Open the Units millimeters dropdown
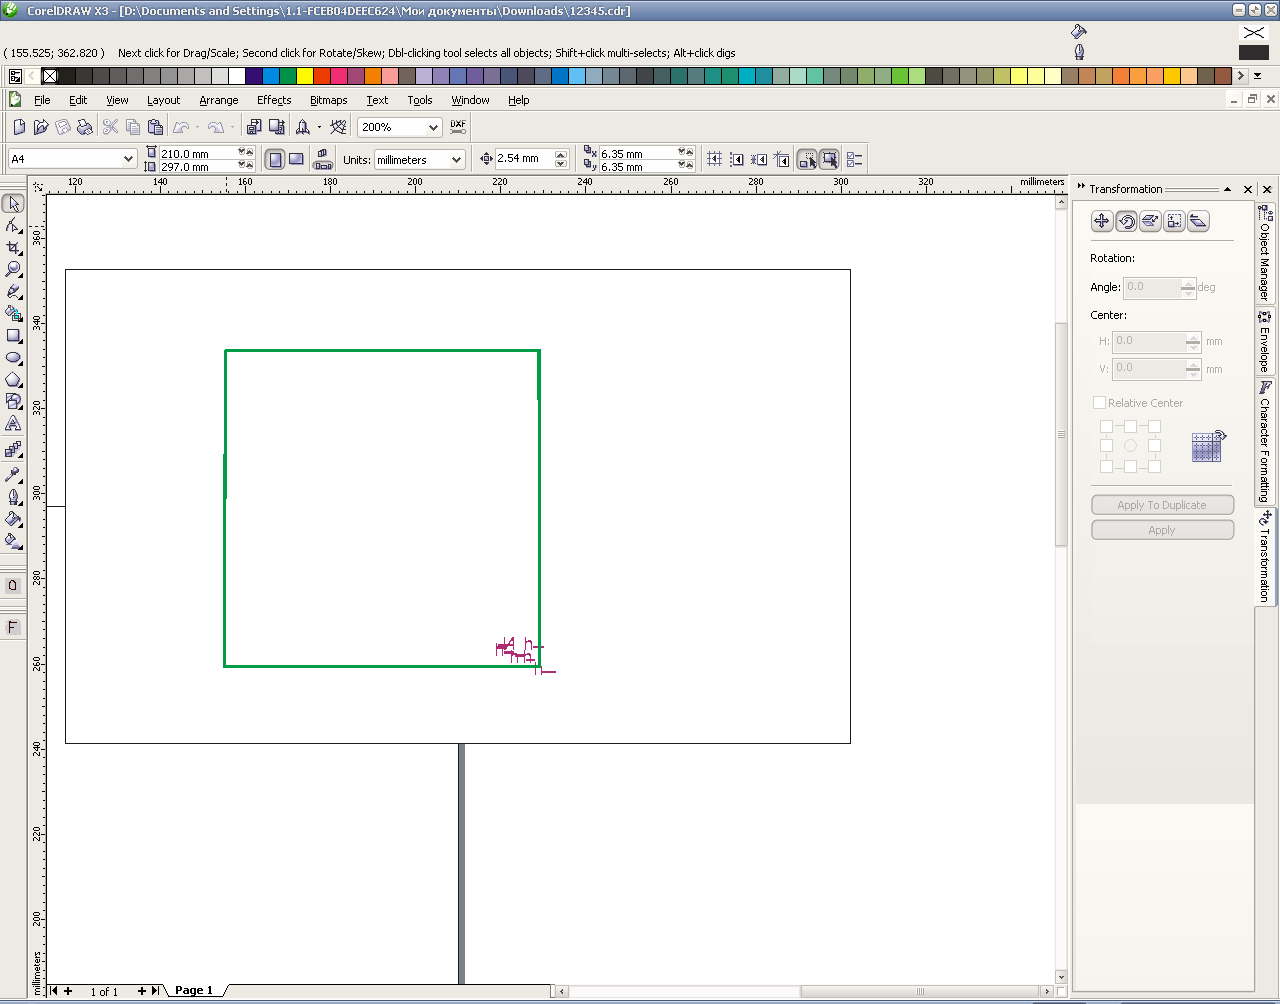This screenshot has width=1280, height=1004. [457, 160]
